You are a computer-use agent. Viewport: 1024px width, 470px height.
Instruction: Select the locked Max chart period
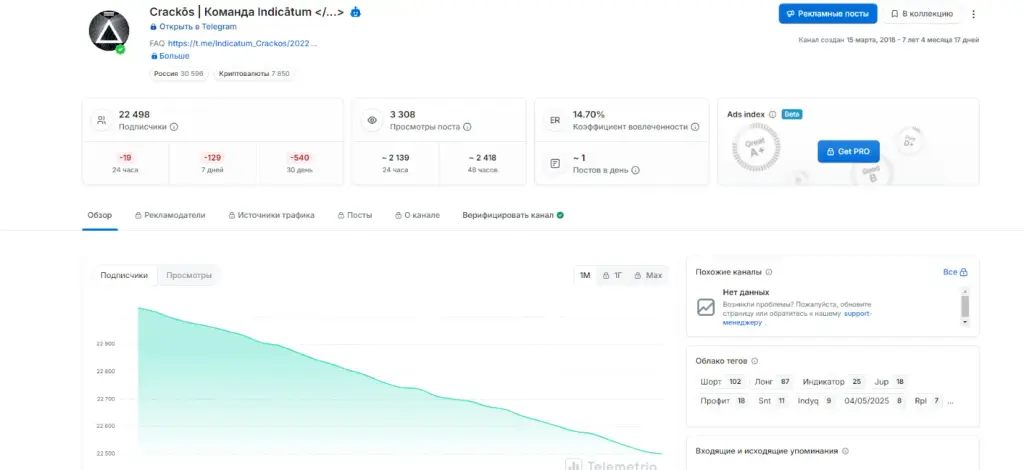[x=648, y=275]
